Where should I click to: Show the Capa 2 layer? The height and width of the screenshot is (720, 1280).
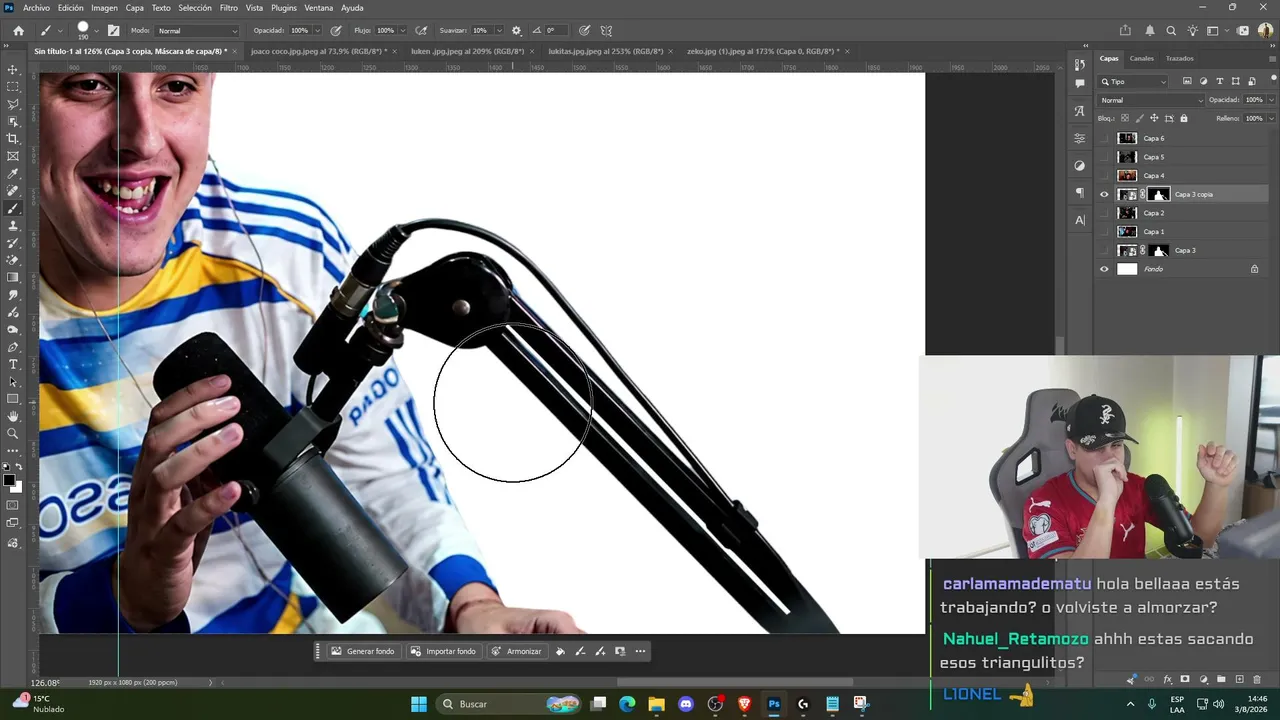point(1104,213)
